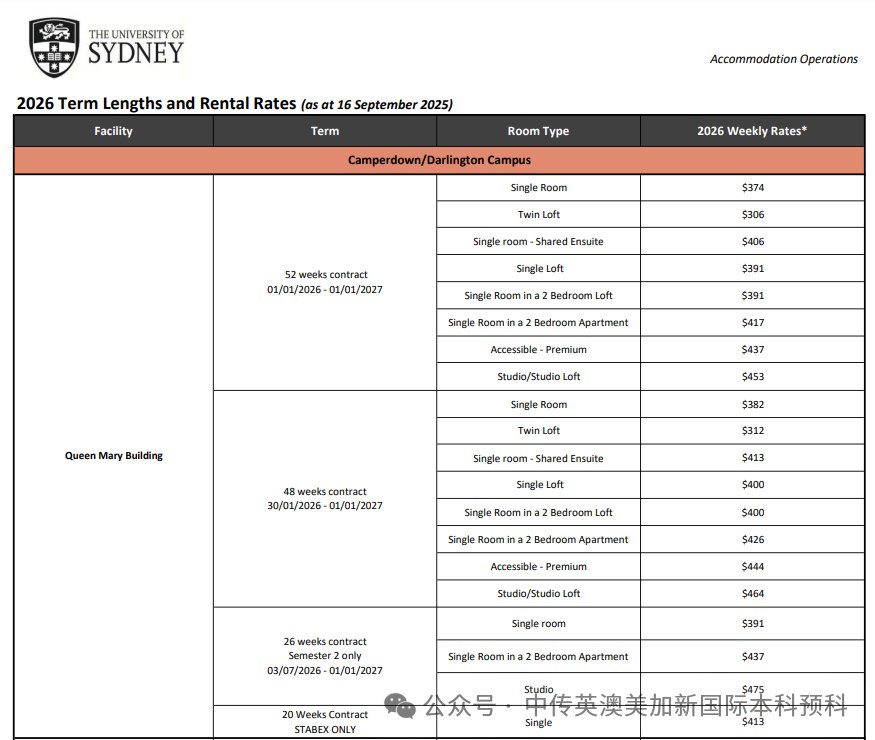Screen dimensions: 875x740
Task: Click the '$306' weekly rate
Action: tap(753, 214)
